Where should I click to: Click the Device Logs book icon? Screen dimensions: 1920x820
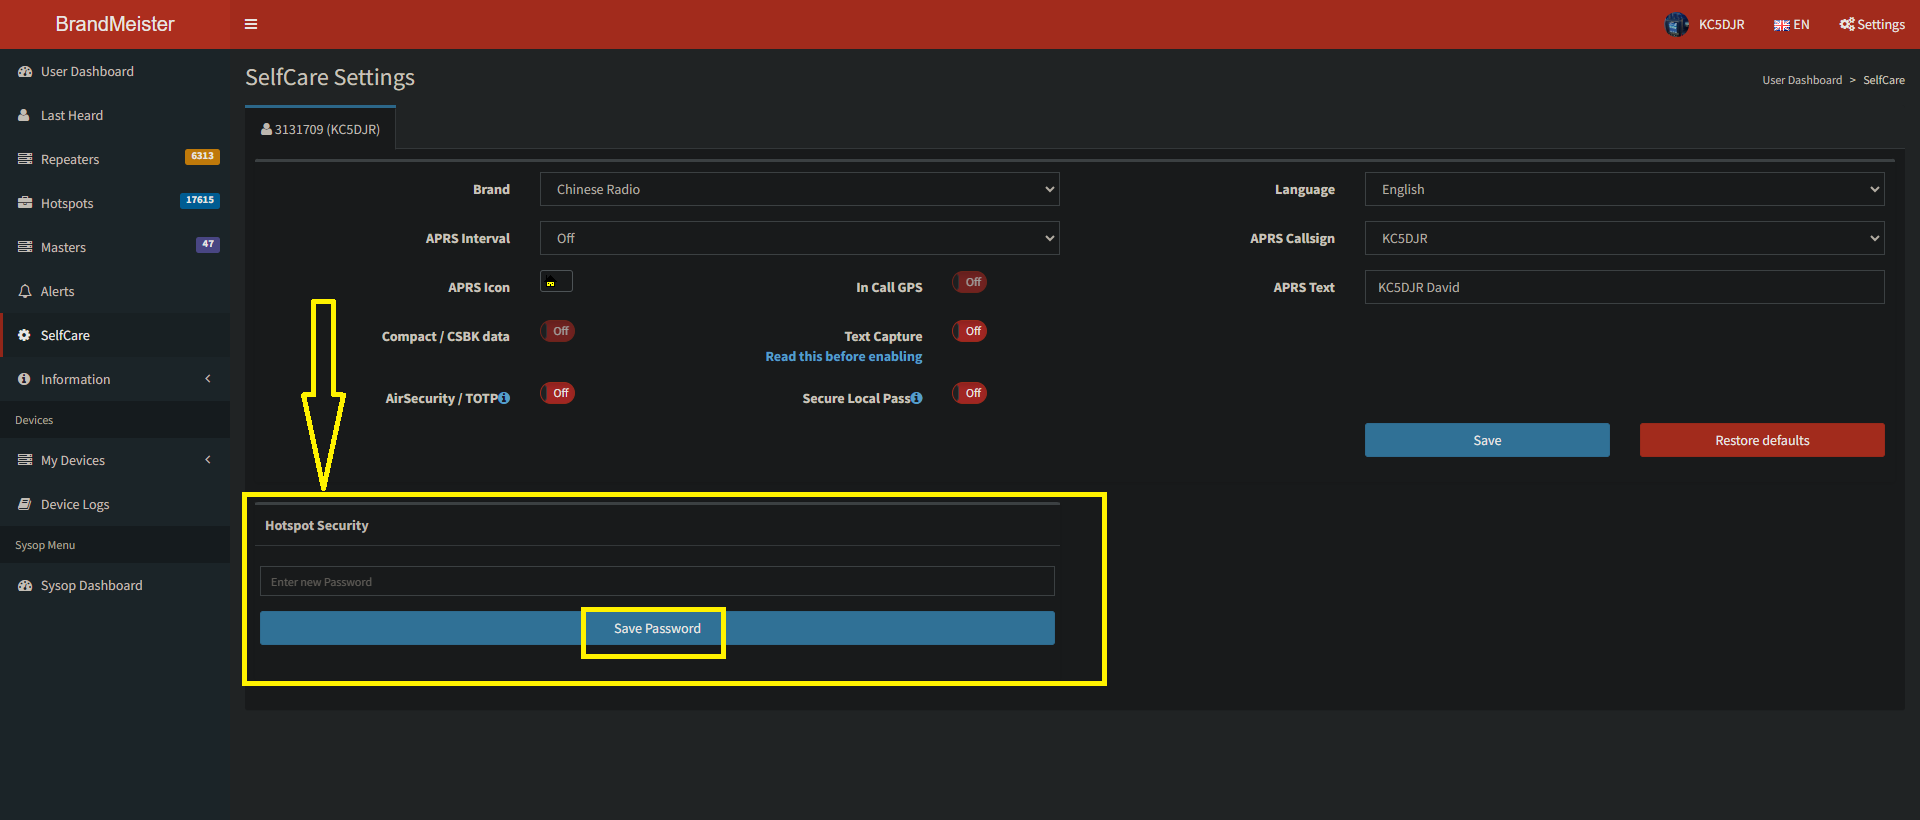point(25,504)
